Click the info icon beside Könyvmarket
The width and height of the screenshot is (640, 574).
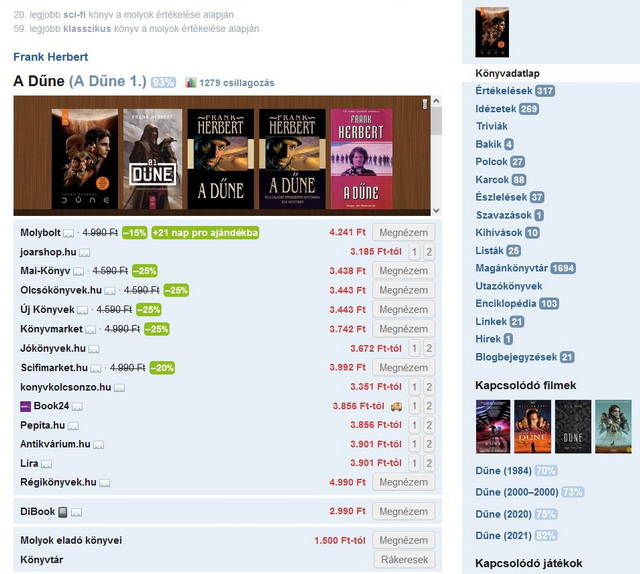(91, 329)
